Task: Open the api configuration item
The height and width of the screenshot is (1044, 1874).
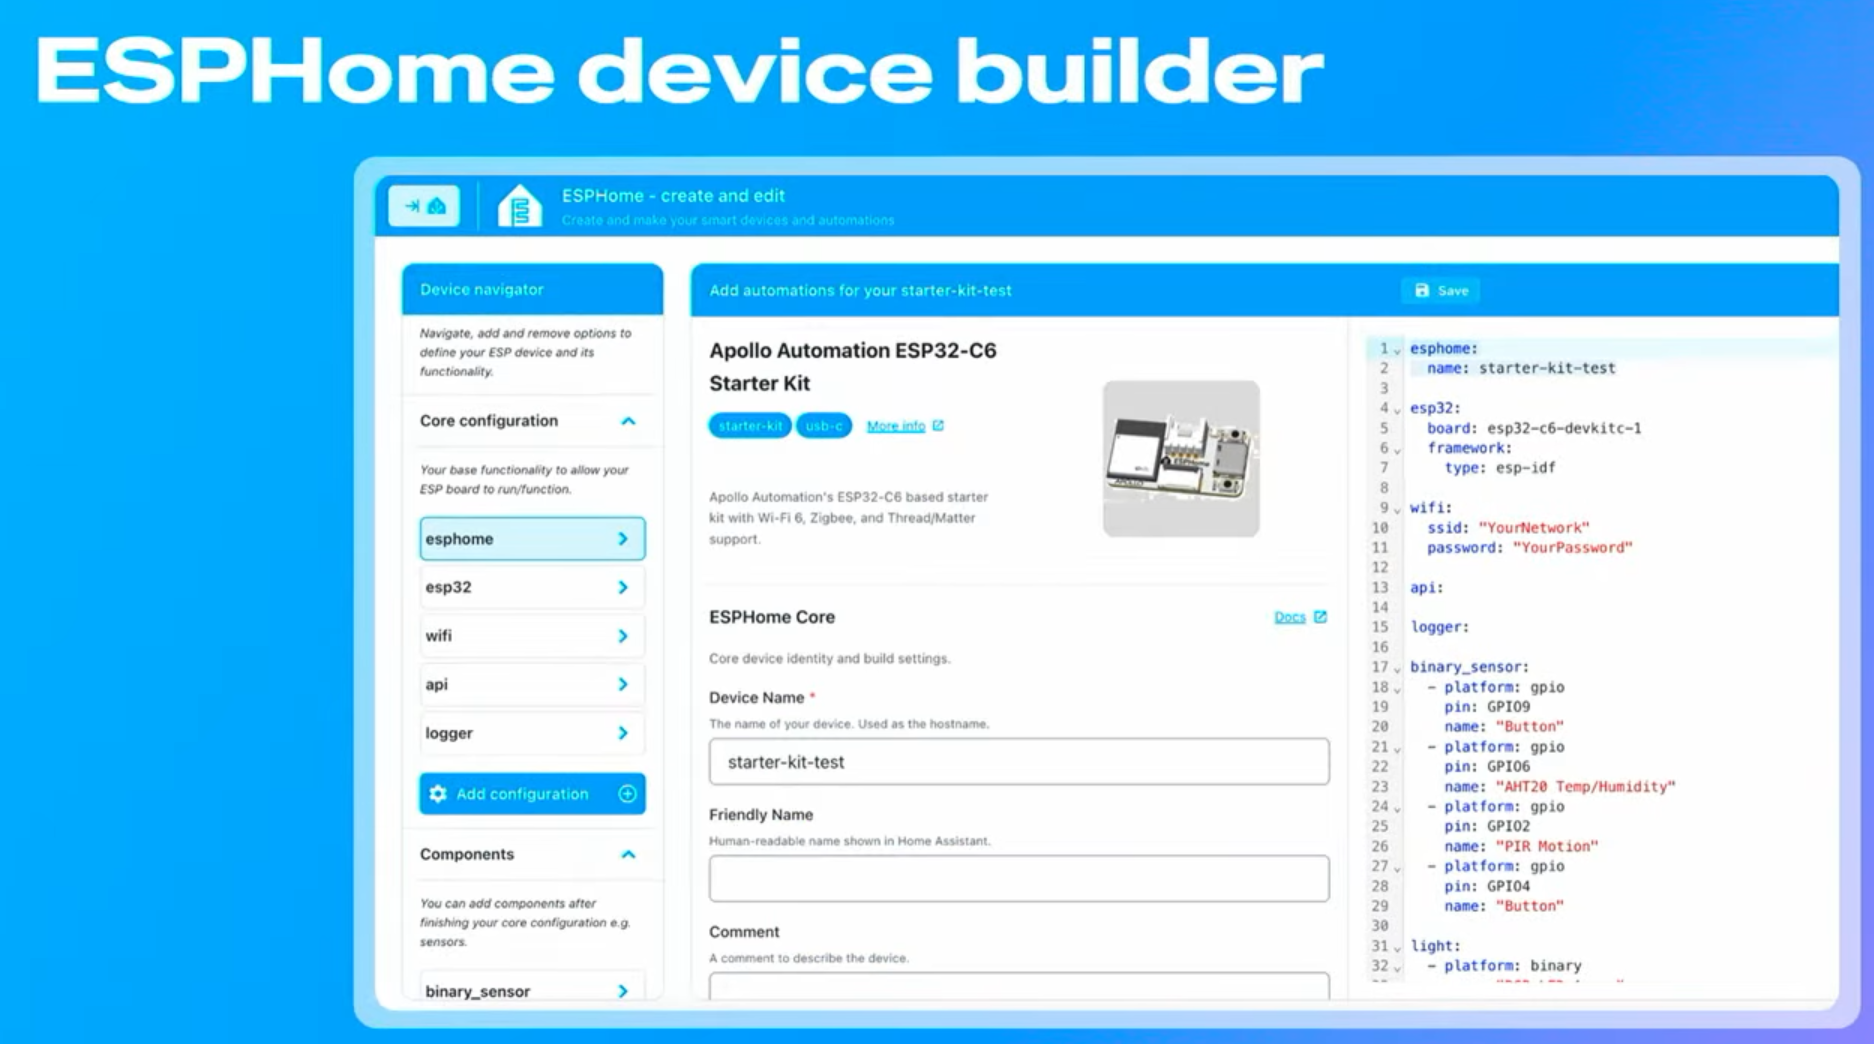Action: point(531,685)
